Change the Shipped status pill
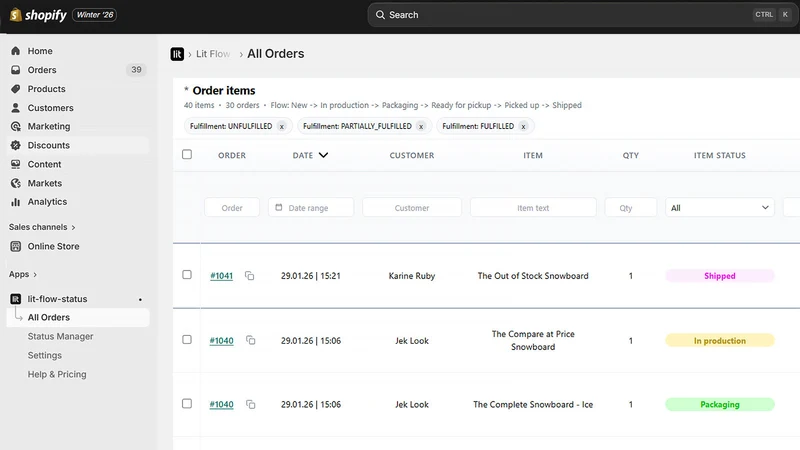This screenshot has width=800, height=450. (719, 276)
